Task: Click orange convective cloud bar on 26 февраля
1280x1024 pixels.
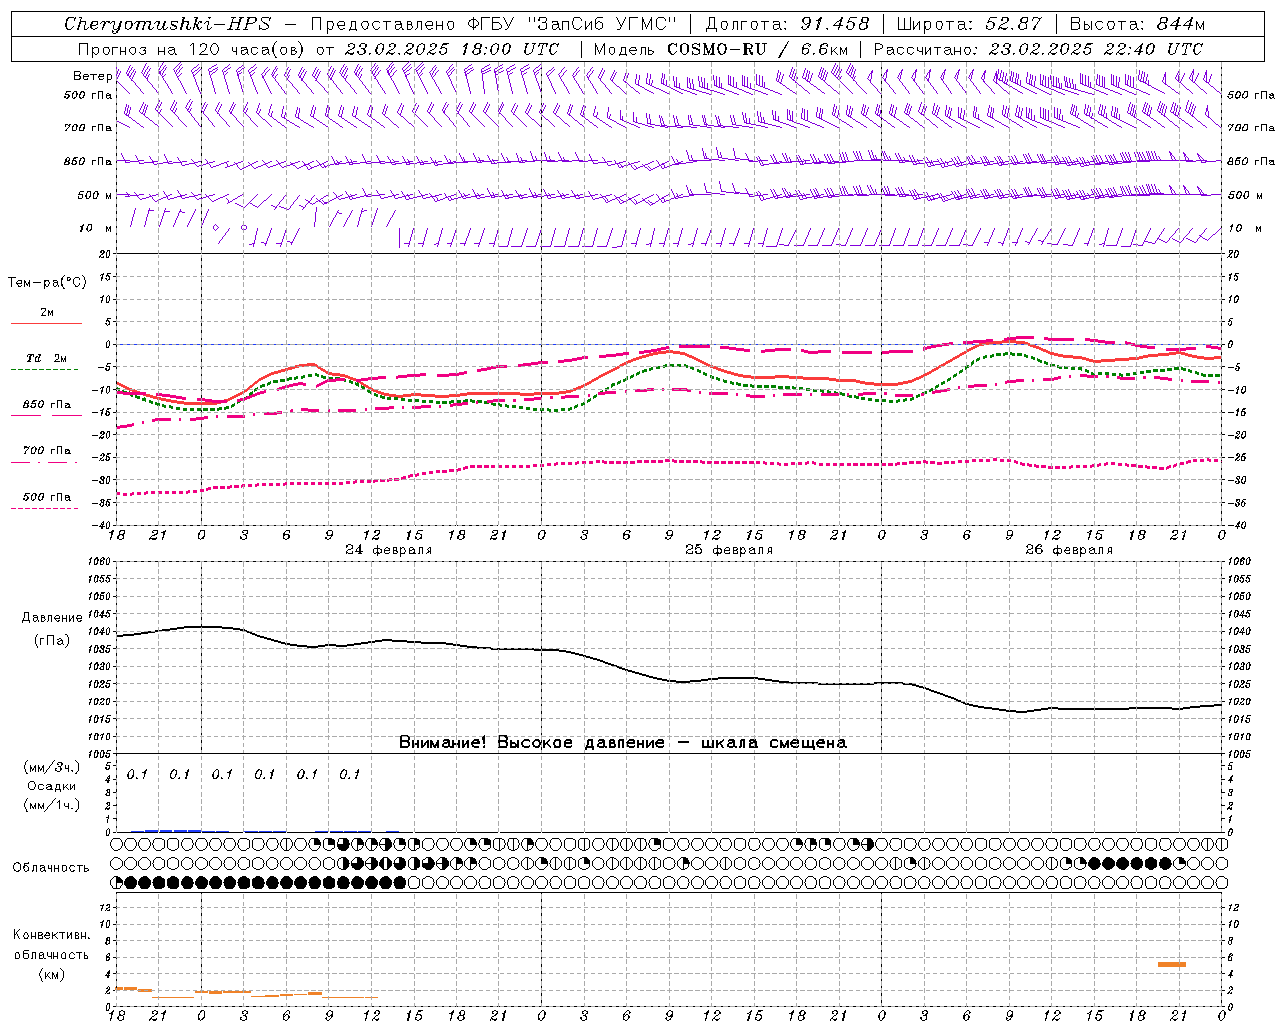Action: 1171,964
